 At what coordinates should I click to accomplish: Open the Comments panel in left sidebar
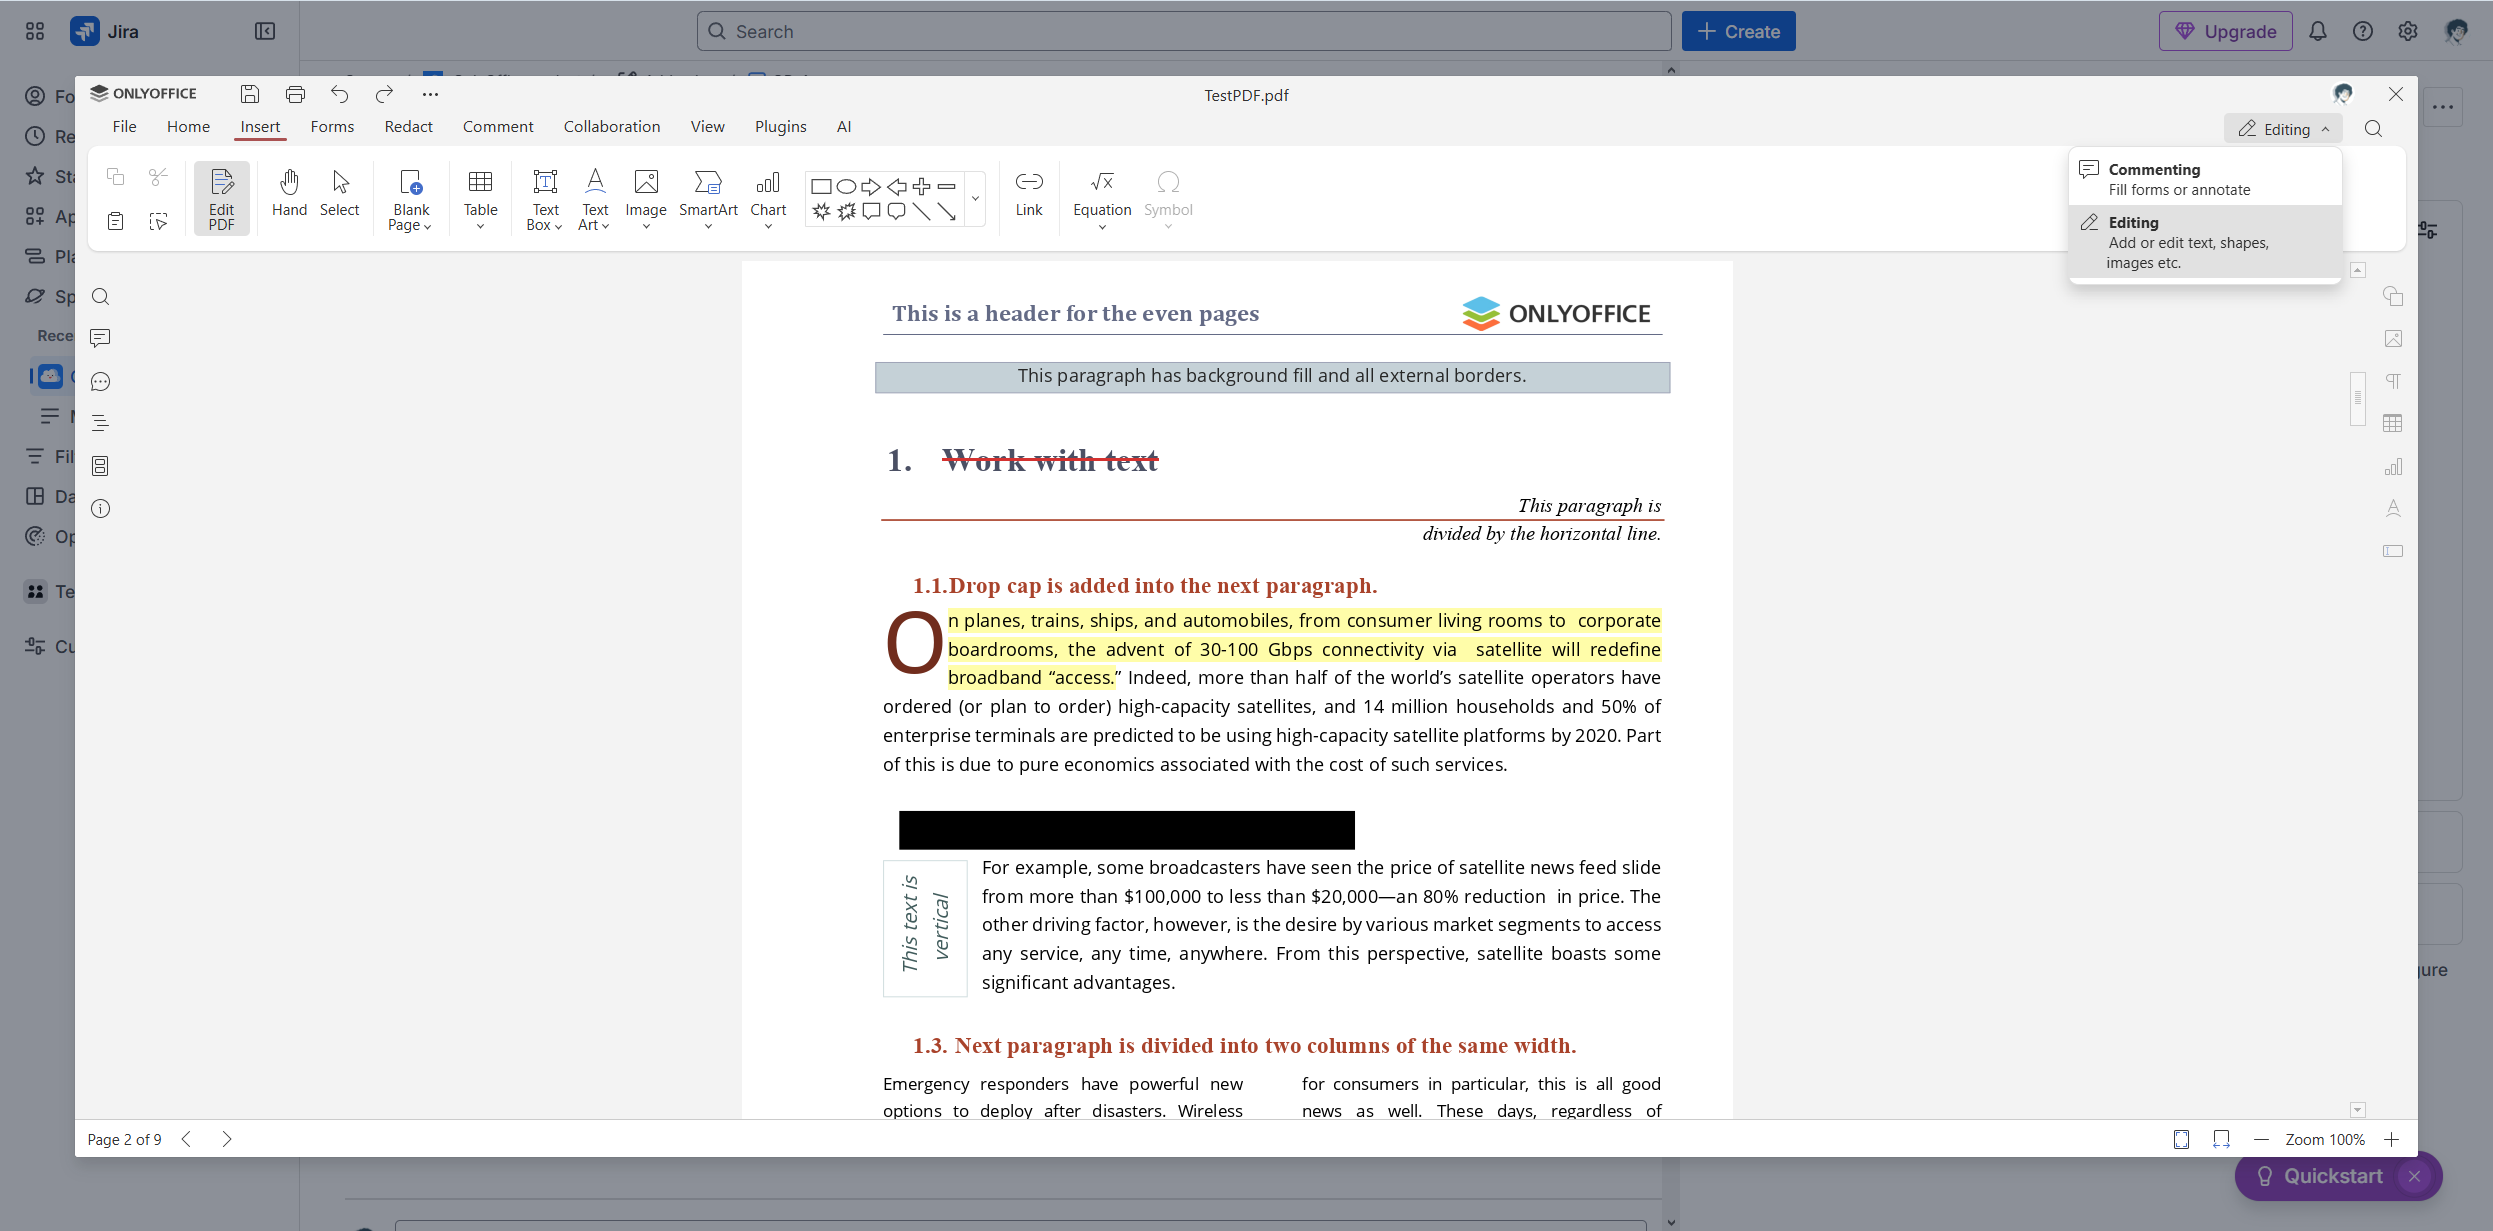pos(100,337)
